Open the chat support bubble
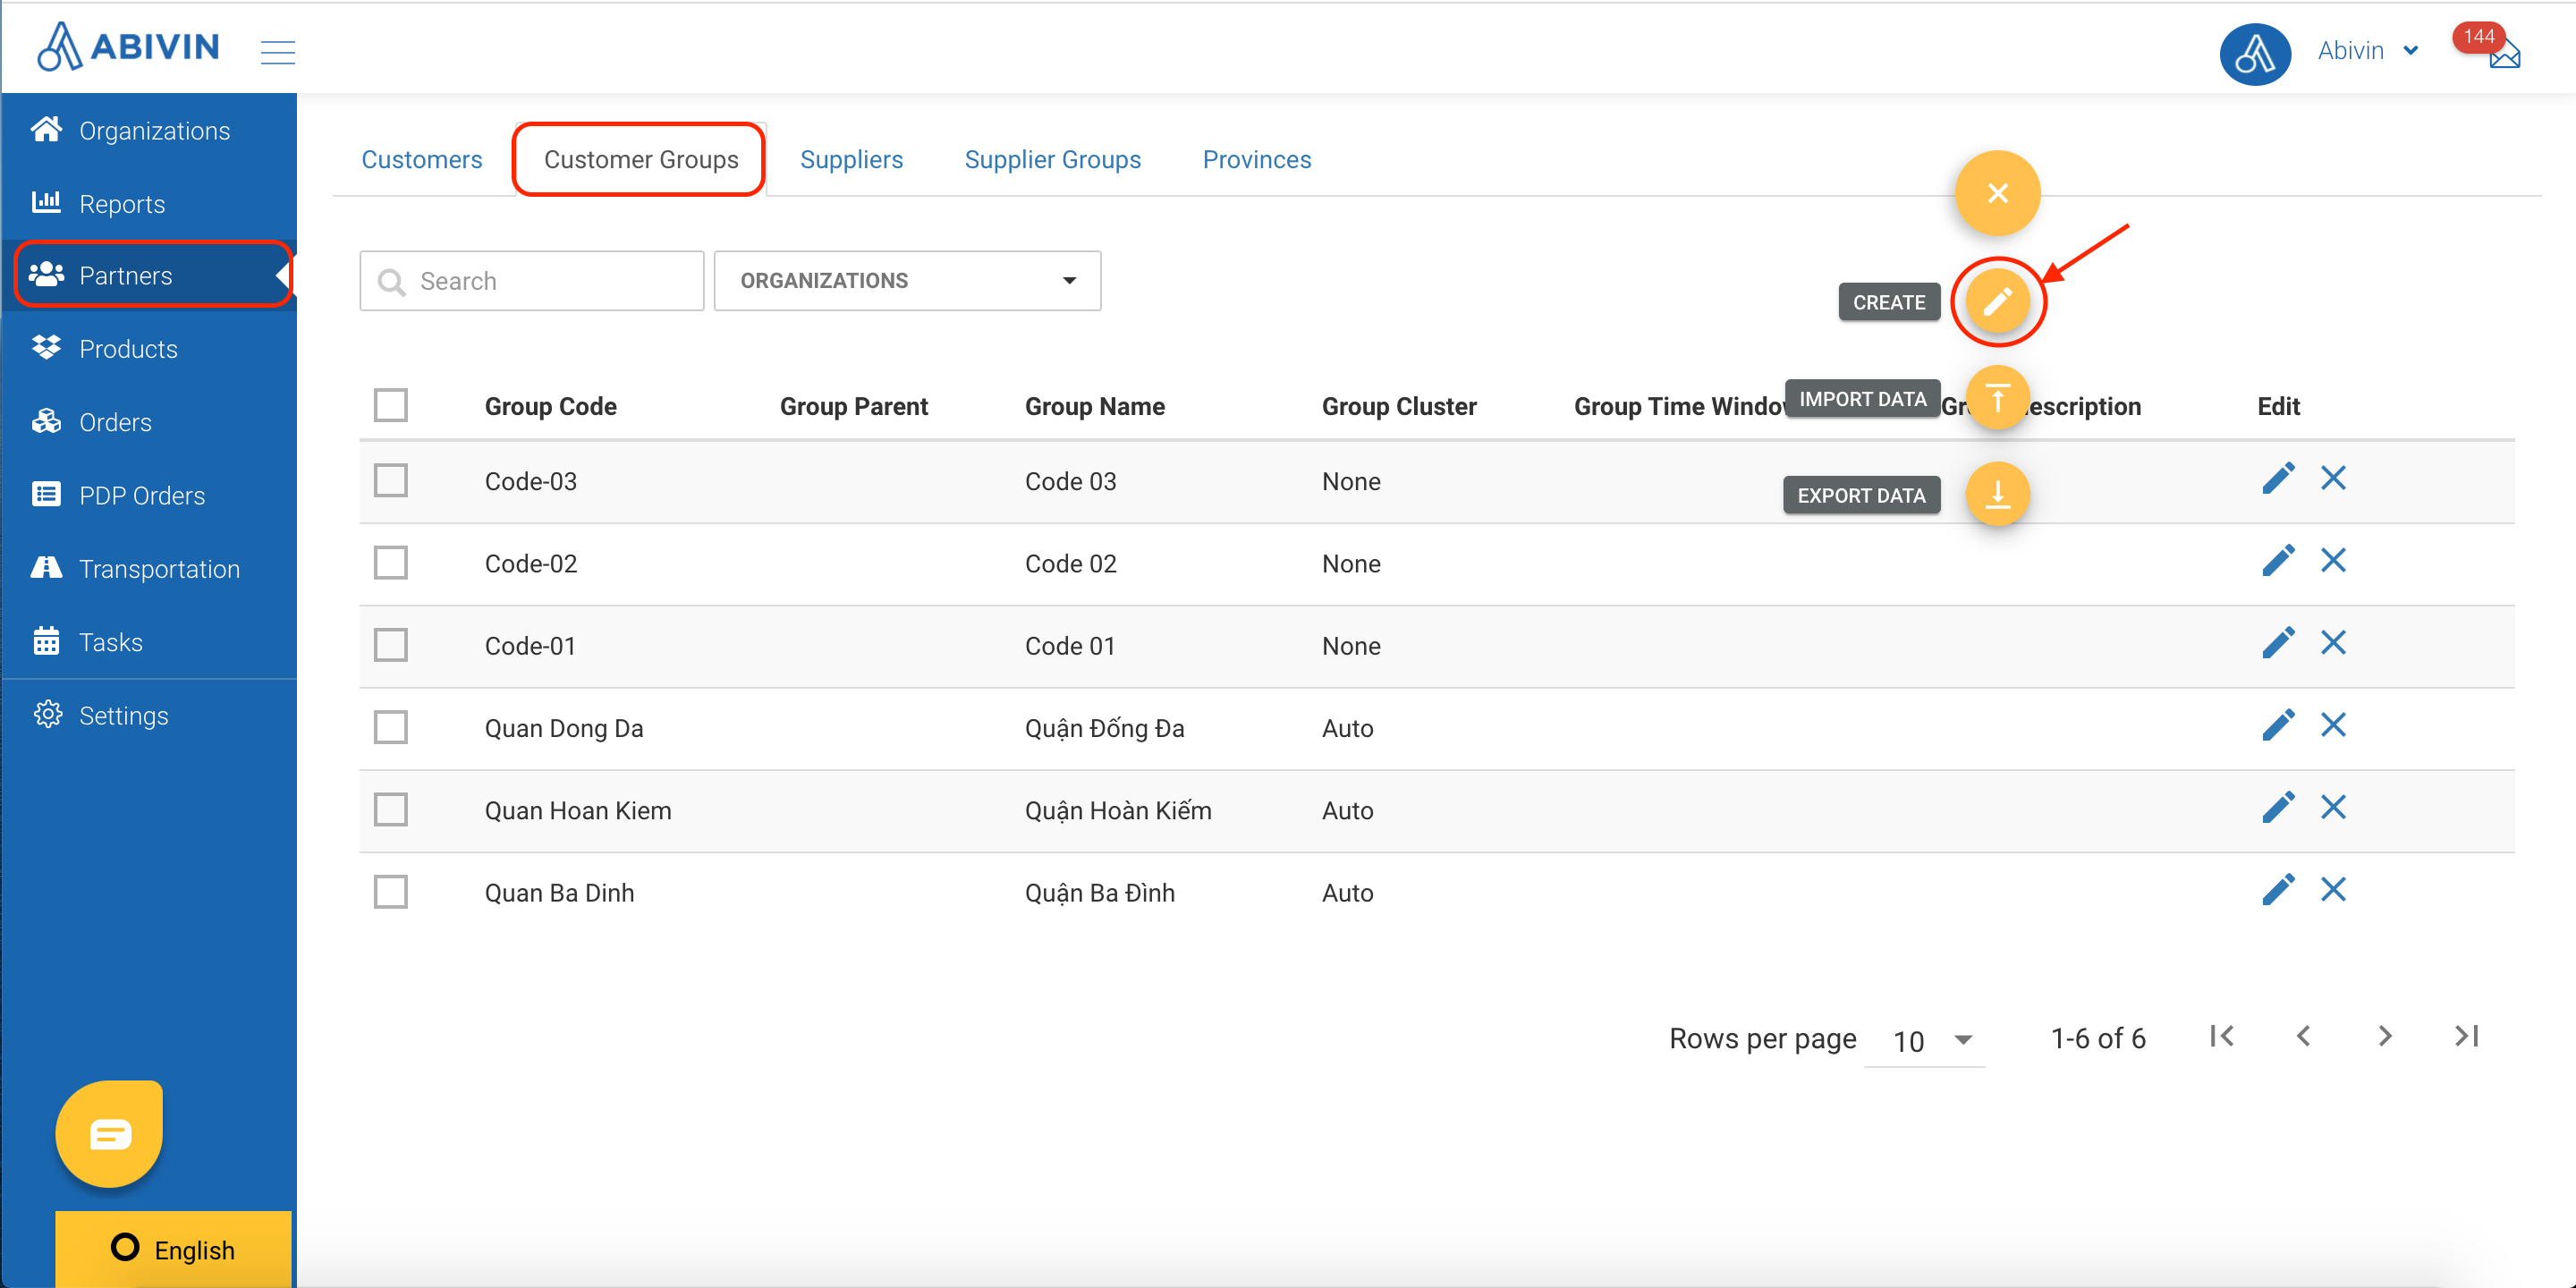 pyautogui.click(x=109, y=1134)
